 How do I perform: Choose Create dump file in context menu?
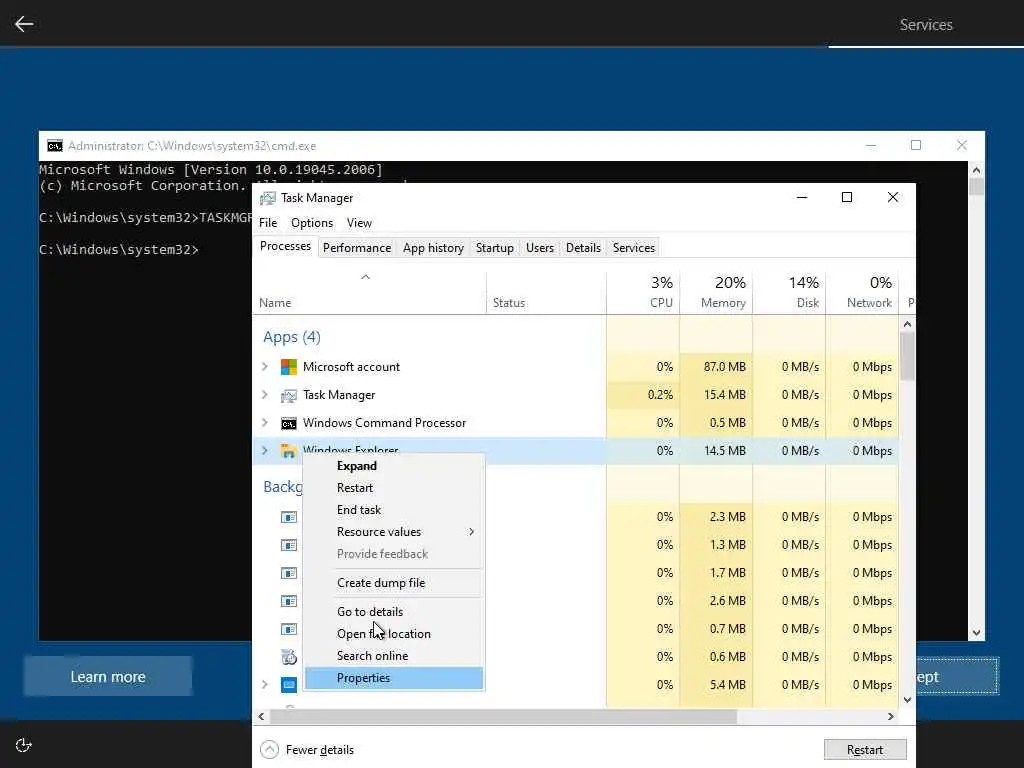click(x=394, y=583)
